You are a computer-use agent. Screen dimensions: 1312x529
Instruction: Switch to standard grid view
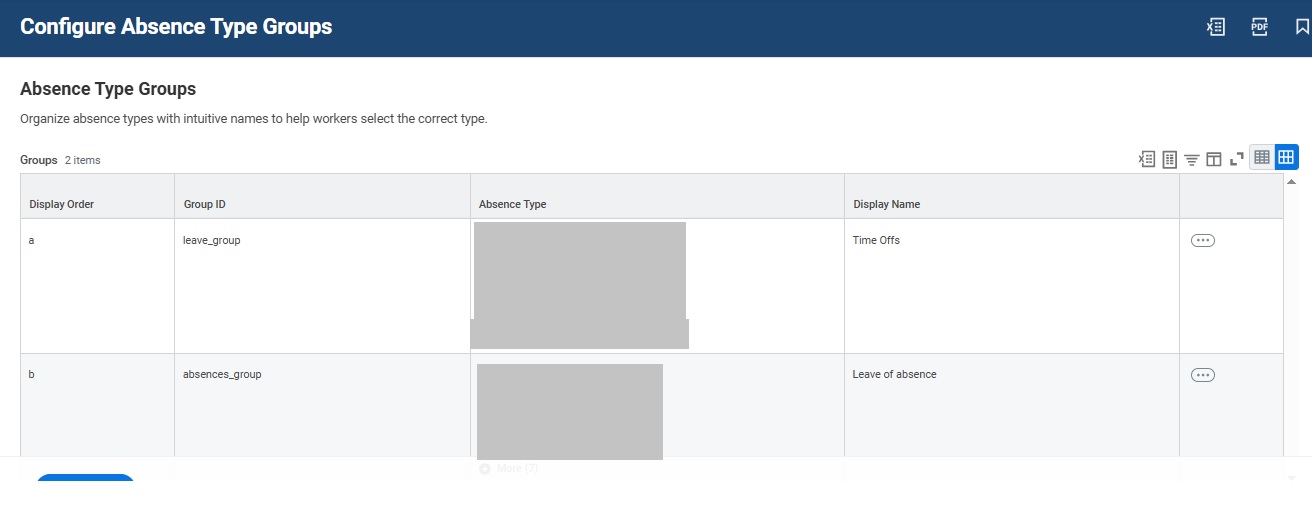pos(1286,157)
